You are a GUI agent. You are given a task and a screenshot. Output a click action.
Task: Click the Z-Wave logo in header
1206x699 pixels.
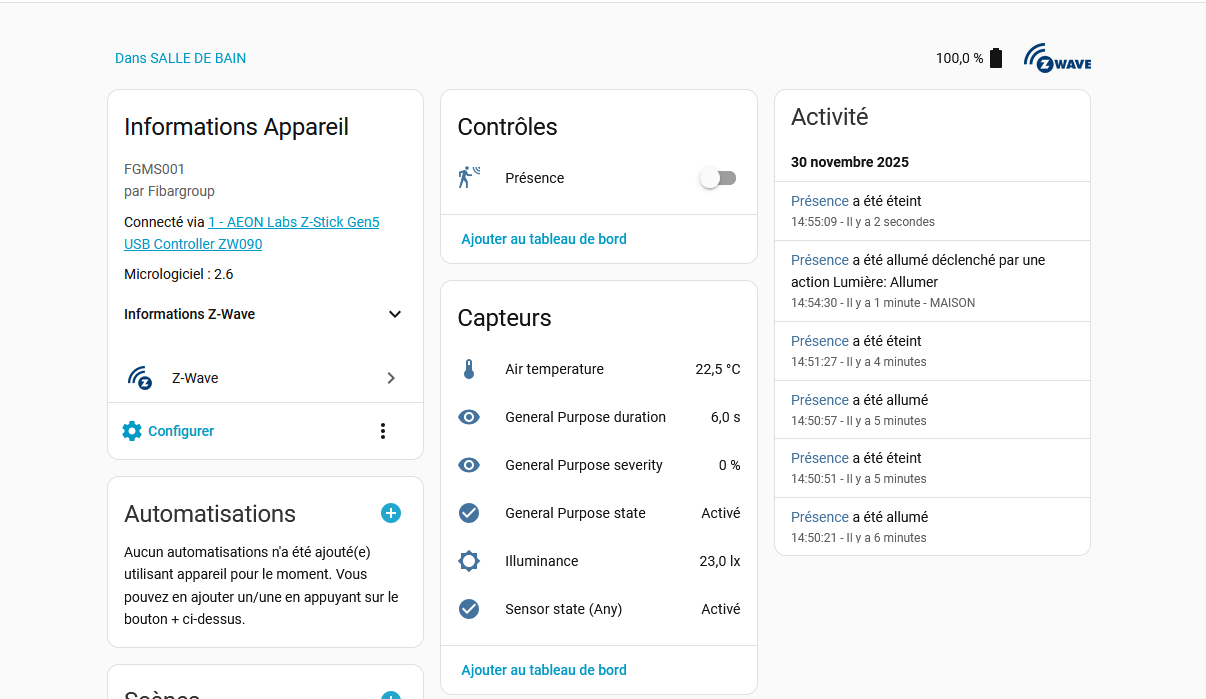coord(1057,58)
